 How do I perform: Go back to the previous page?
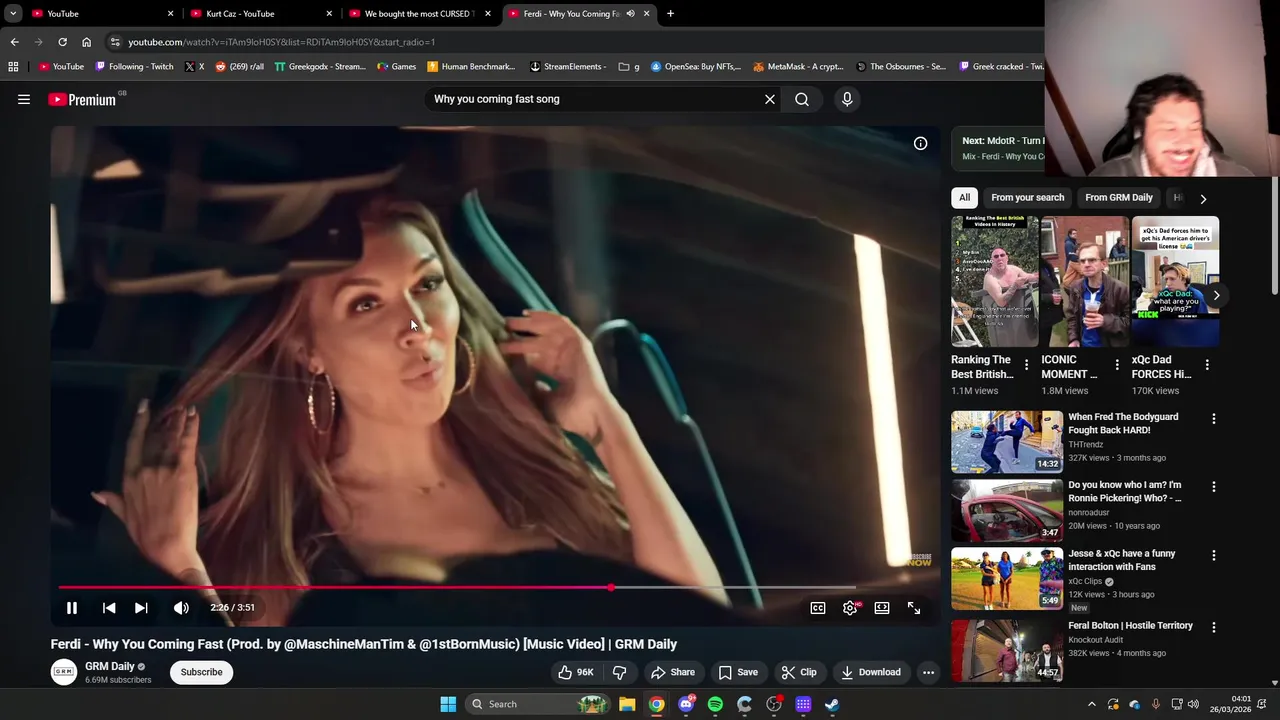coord(14,42)
